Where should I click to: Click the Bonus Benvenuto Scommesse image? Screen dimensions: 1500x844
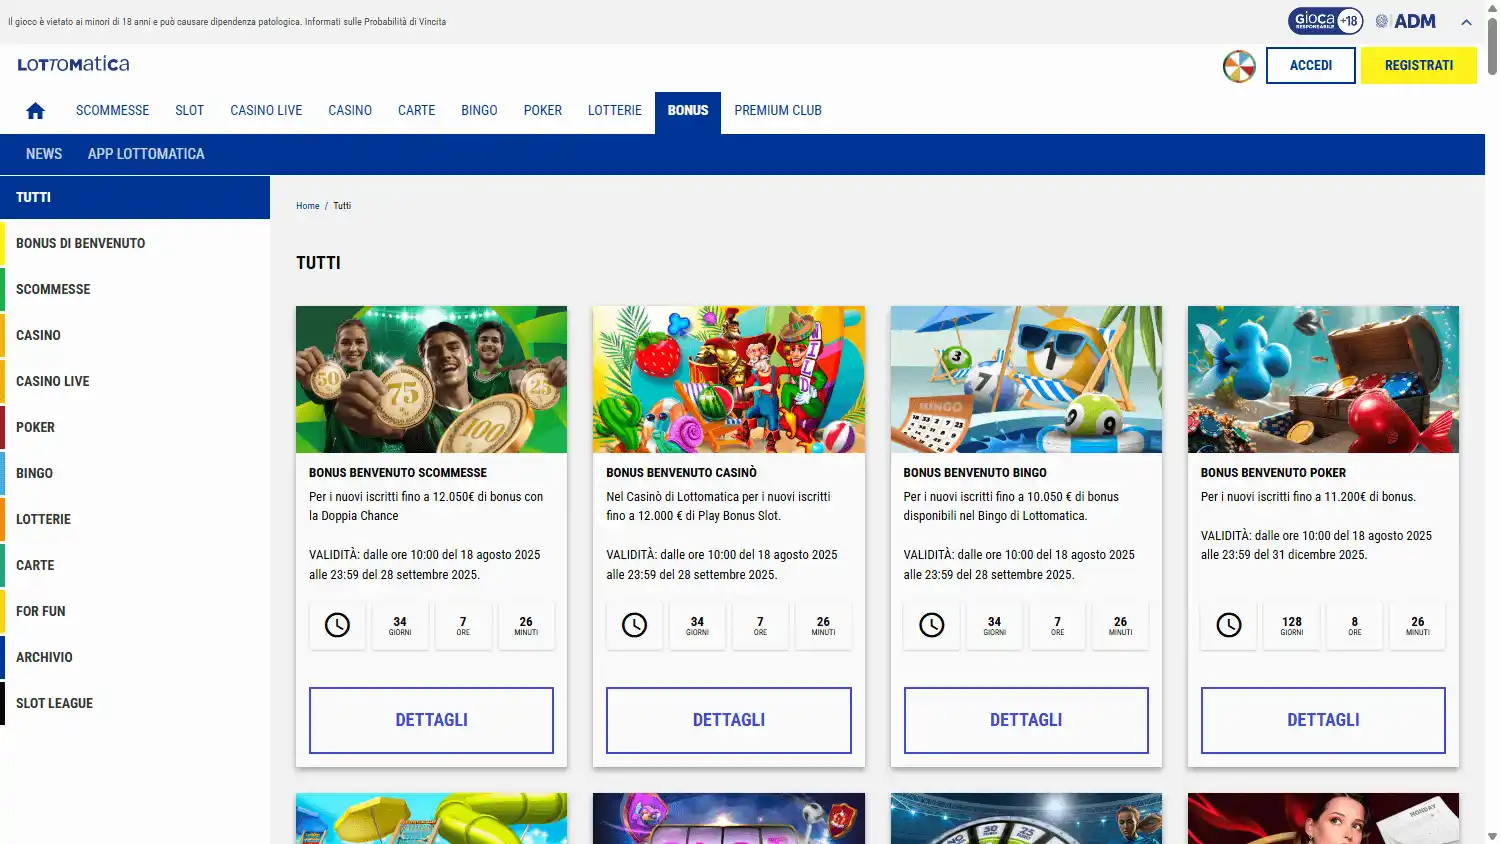431,380
